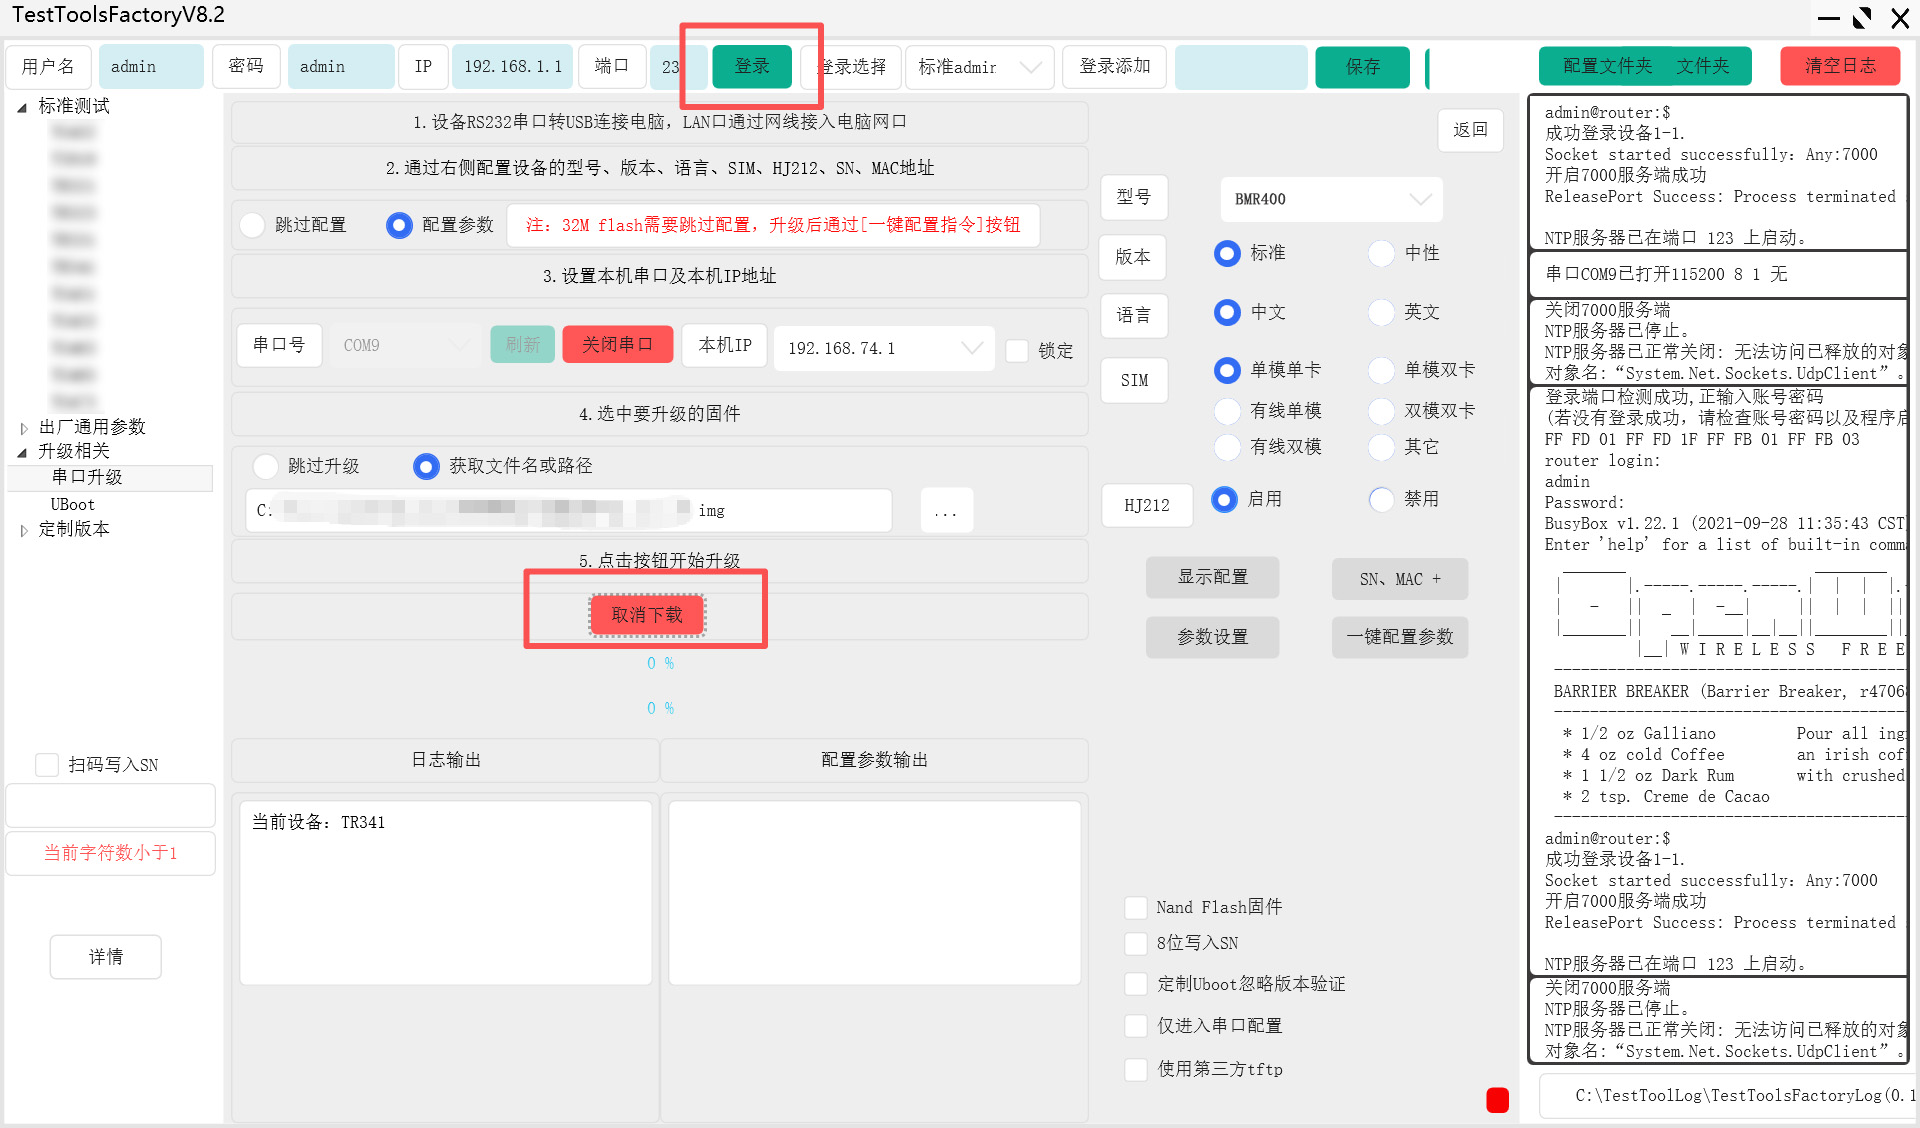
Task: Open the BMR400 model dropdown
Action: click(1331, 199)
